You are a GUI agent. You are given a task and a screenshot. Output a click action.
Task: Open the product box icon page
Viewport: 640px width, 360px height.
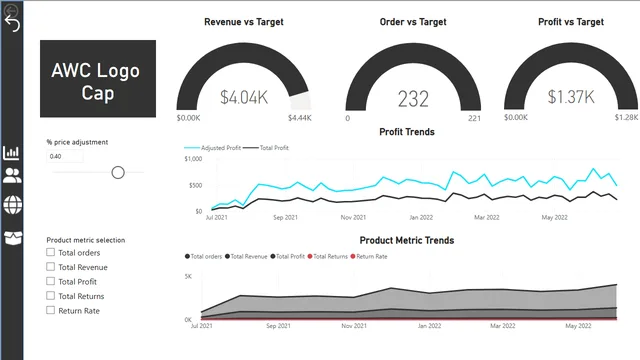click(13, 238)
